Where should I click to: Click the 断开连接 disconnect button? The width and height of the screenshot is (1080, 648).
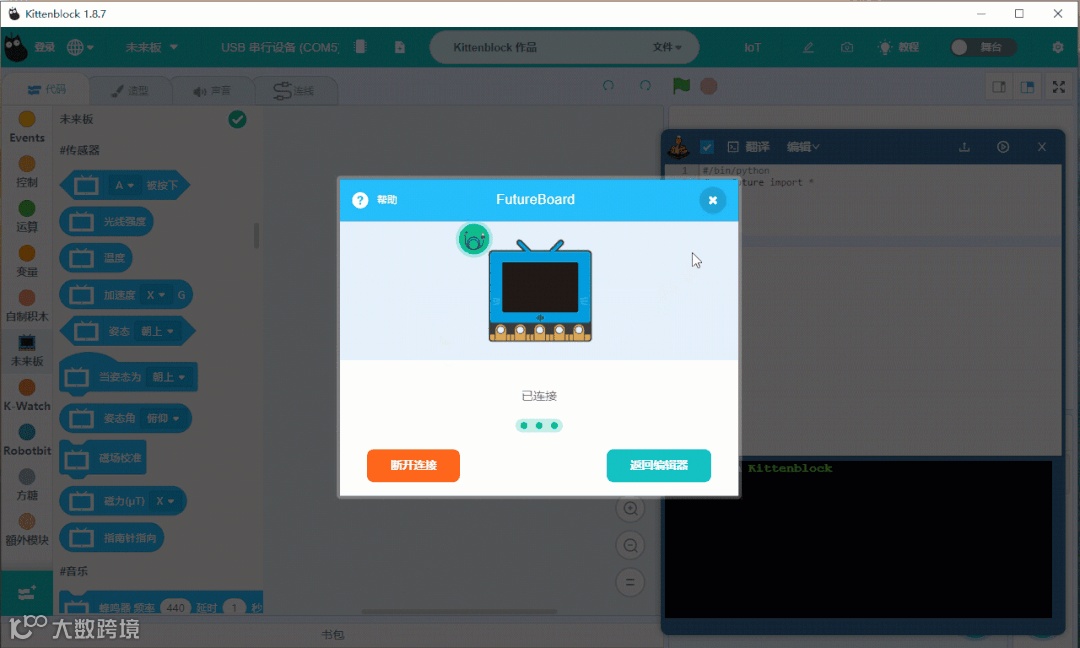[x=413, y=466]
